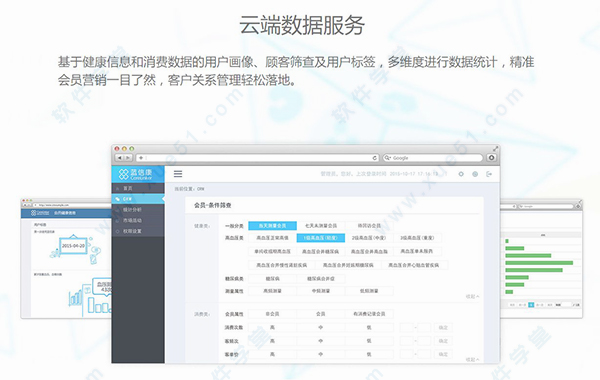Select the 糖尿病合并症 option
600x380 pixels.
(321, 279)
